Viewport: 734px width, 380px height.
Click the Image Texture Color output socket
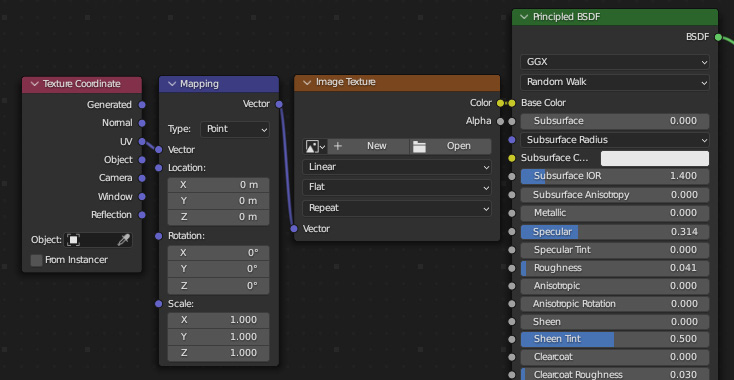tap(500, 103)
